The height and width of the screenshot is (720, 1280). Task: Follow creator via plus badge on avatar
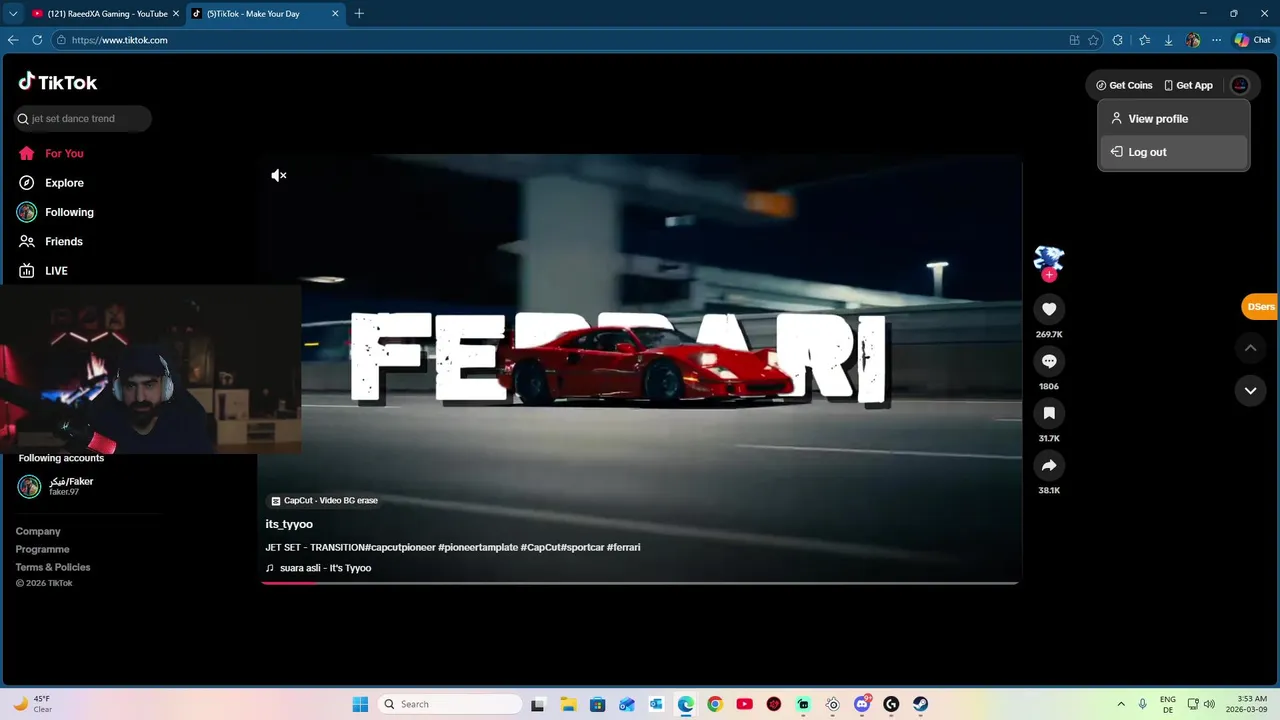click(1049, 275)
